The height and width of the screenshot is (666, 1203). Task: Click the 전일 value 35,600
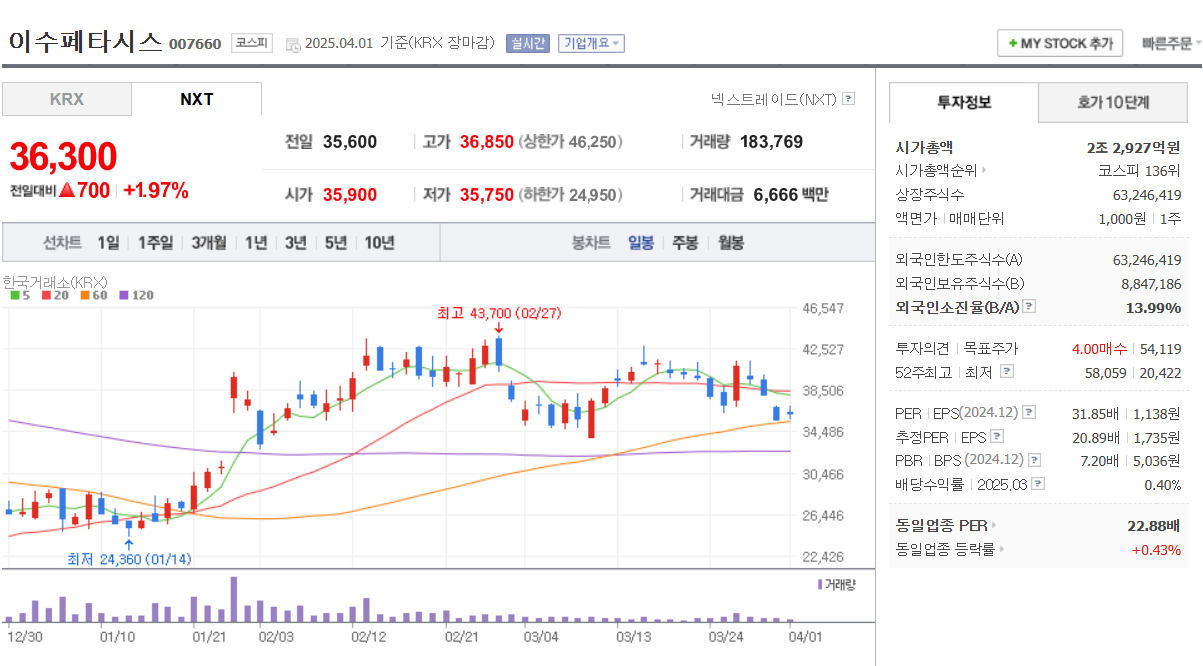coord(350,142)
